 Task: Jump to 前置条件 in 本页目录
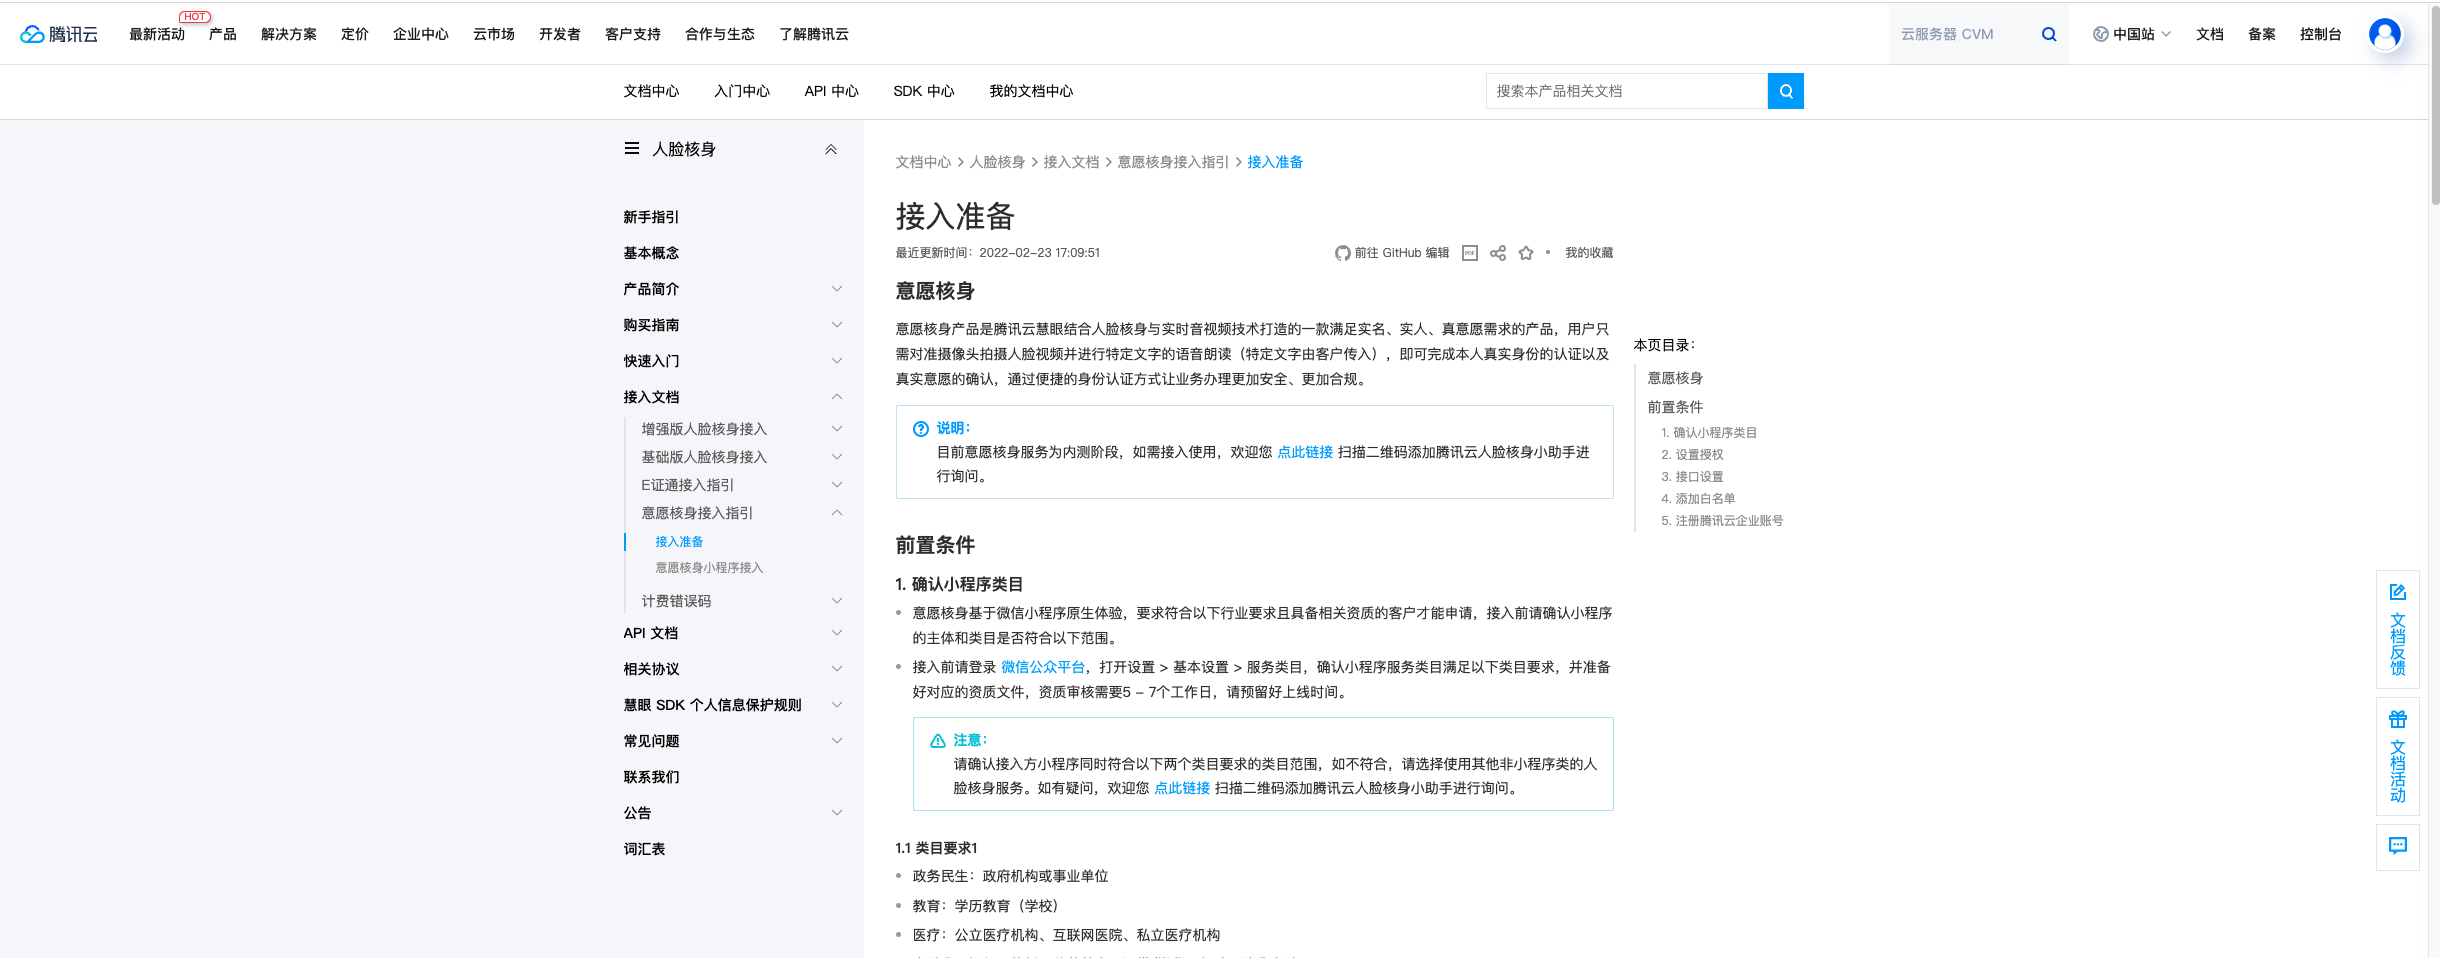coord(1675,407)
